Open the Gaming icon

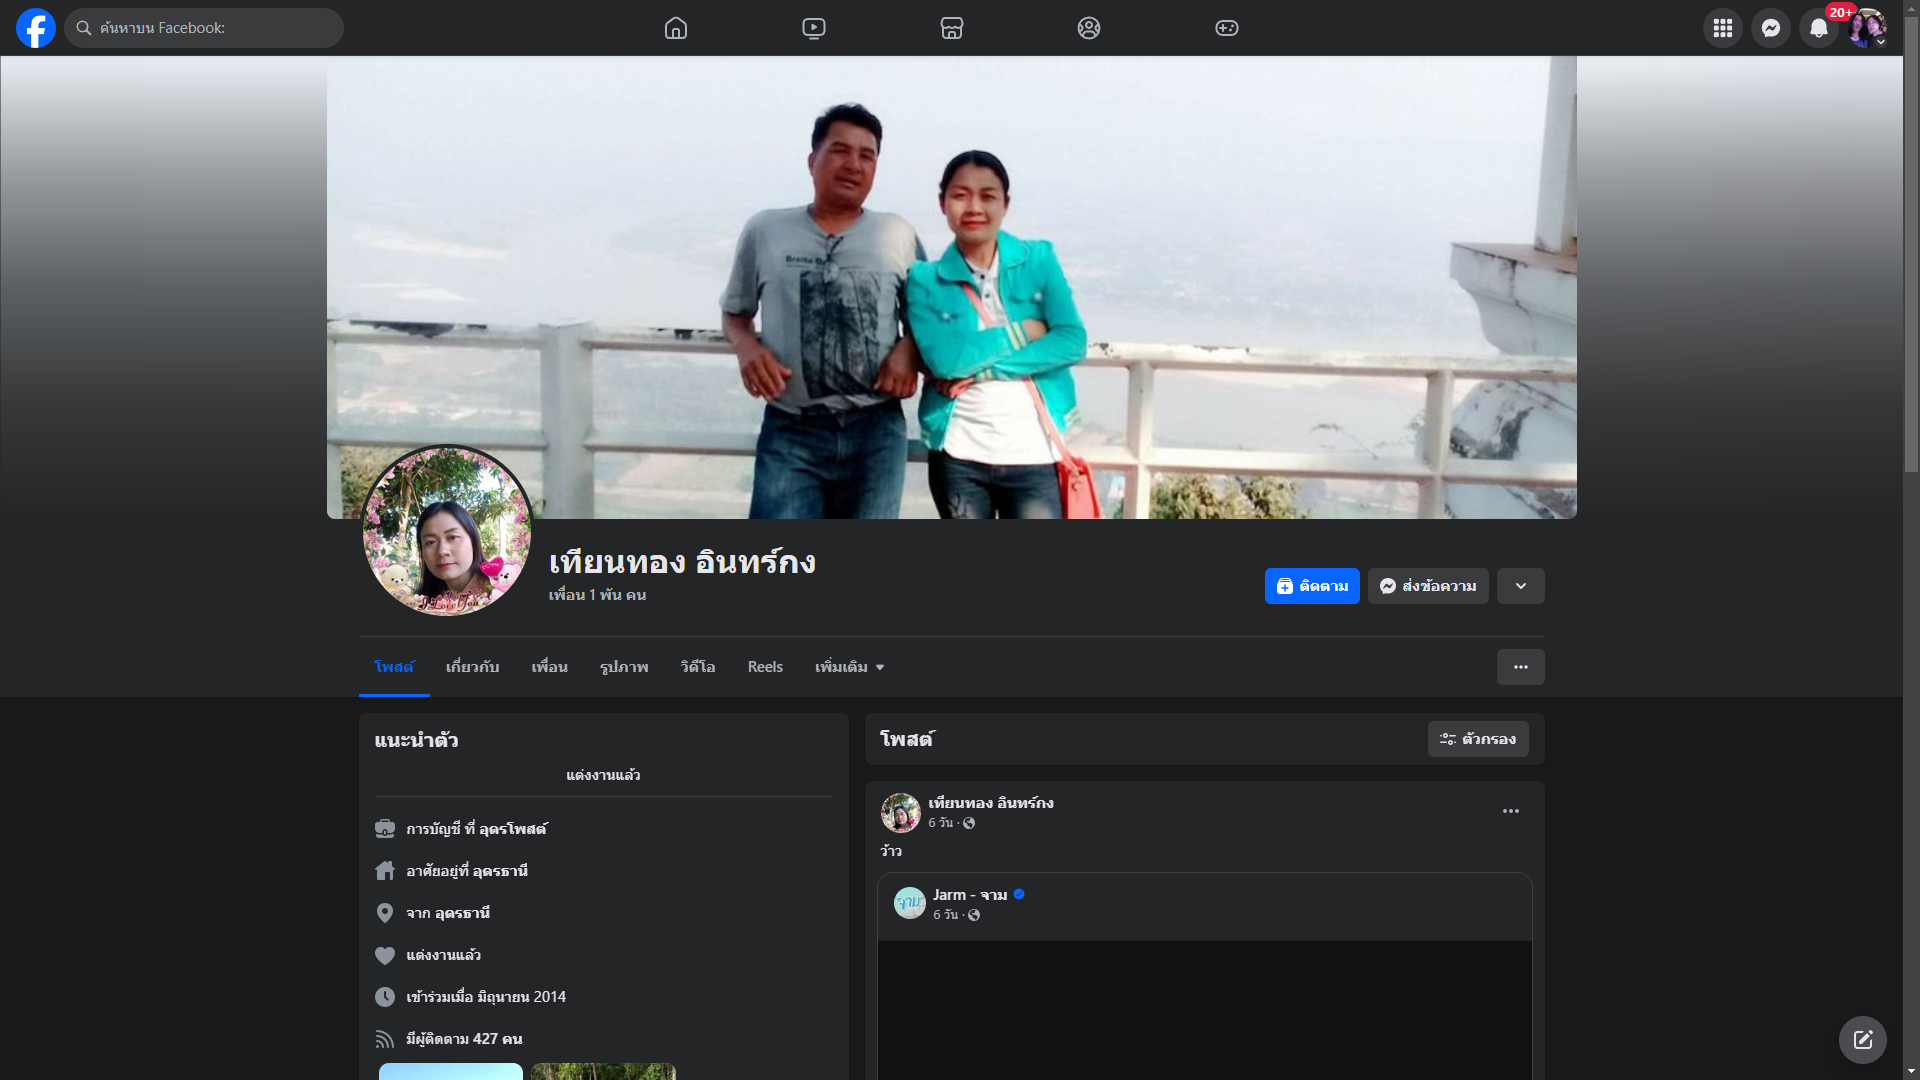click(x=1227, y=28)
